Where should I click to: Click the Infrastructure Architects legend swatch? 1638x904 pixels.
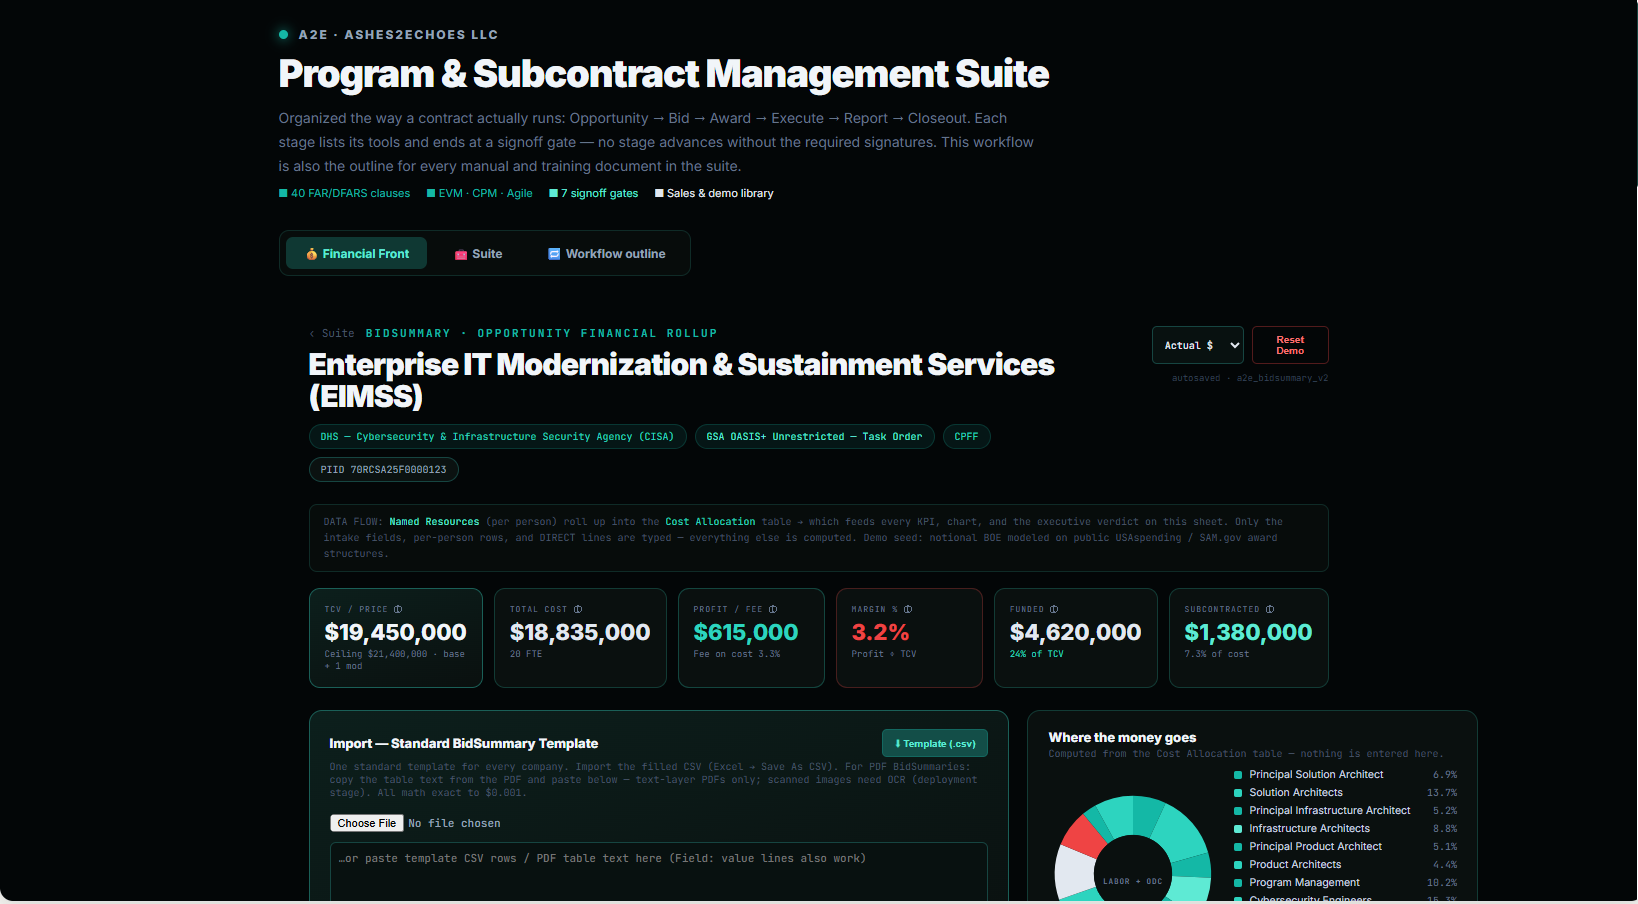[1238, 829]
